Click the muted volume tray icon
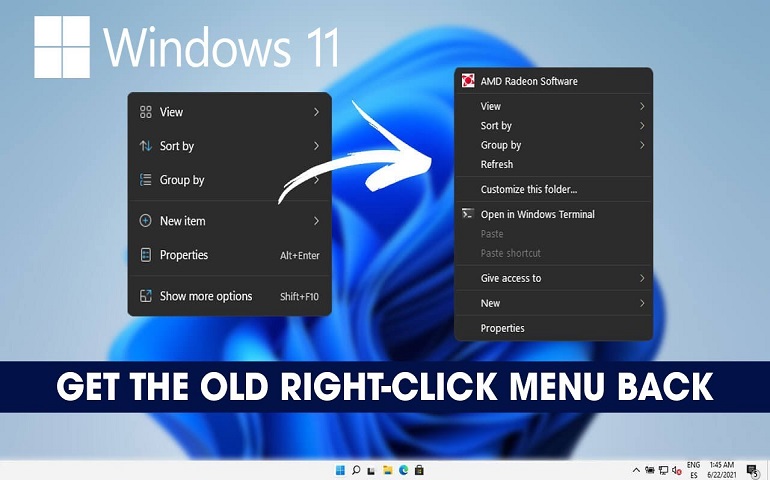This screenshot has width=770, height=480. pos(676,470)
